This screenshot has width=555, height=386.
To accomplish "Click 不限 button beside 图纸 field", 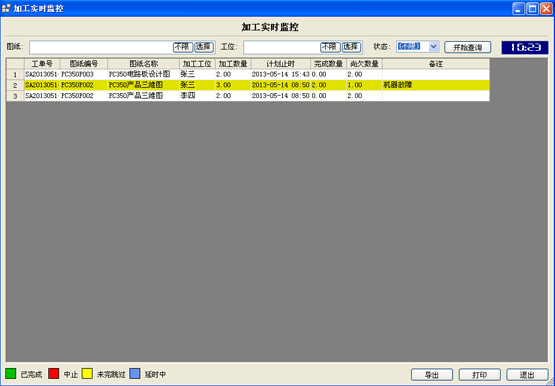I will (x=183, y=47).
